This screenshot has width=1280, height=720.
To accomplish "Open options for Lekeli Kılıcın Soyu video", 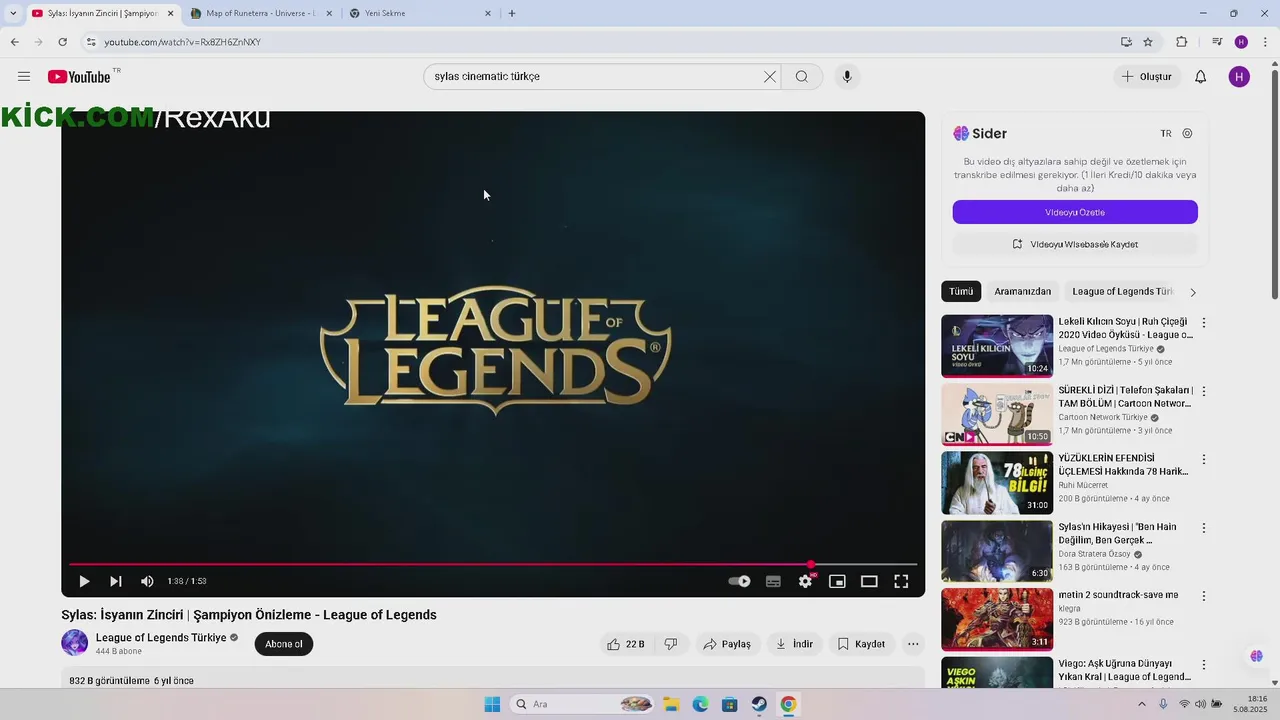I will point(1204,323).
